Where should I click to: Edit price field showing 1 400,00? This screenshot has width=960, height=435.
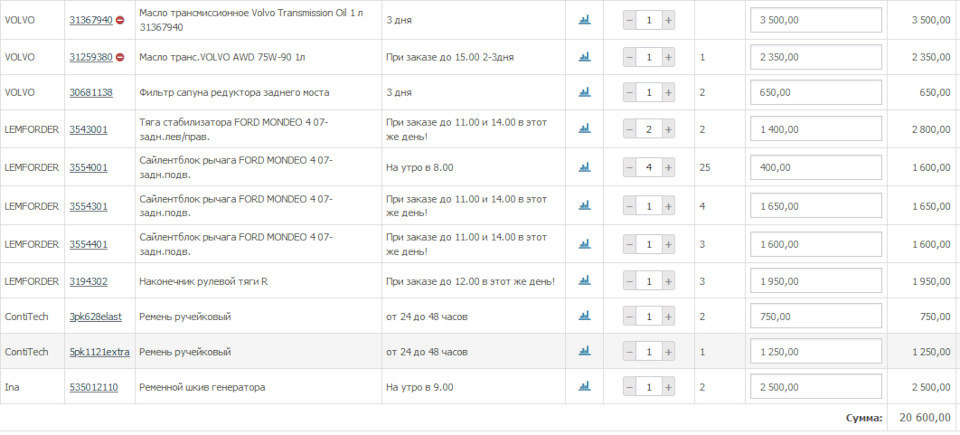[816, 129]
